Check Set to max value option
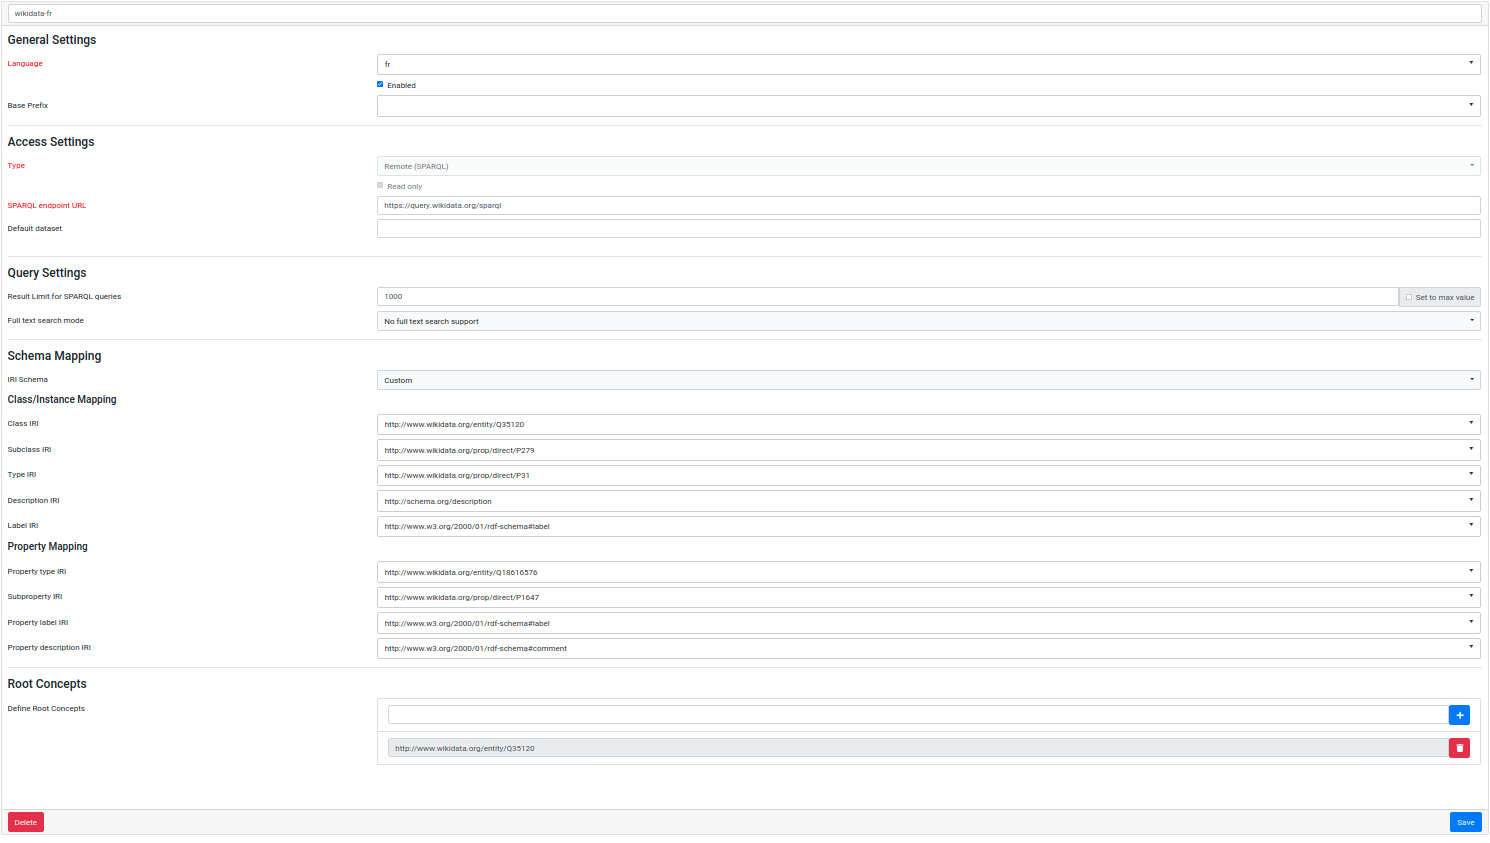This screenshot has width=1490, height=843. (1408, 296)
